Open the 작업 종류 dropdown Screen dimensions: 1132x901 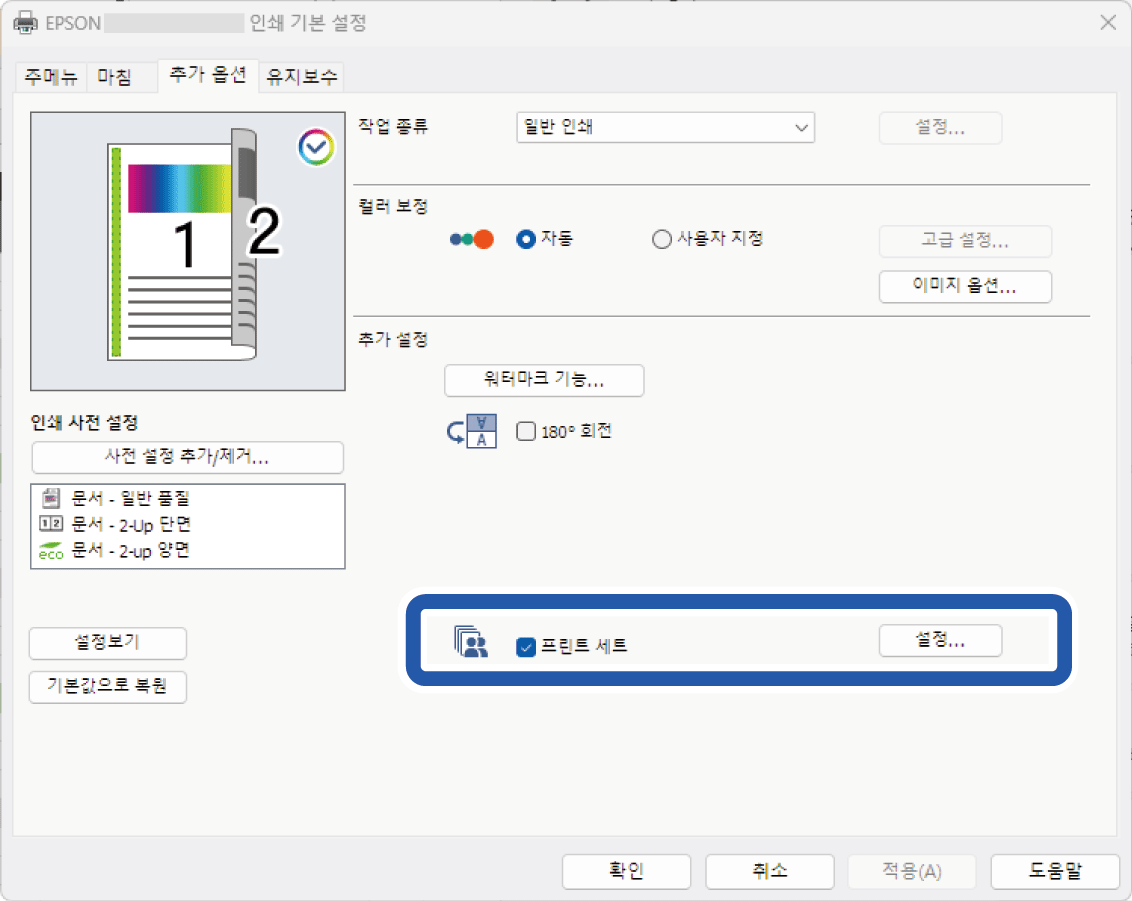tap(665, 127)
